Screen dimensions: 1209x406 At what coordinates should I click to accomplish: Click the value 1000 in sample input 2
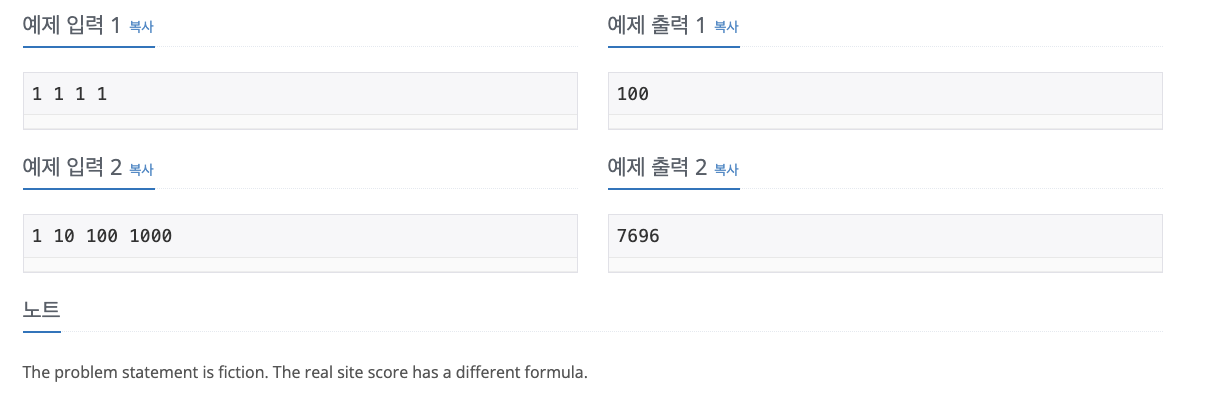150,236
